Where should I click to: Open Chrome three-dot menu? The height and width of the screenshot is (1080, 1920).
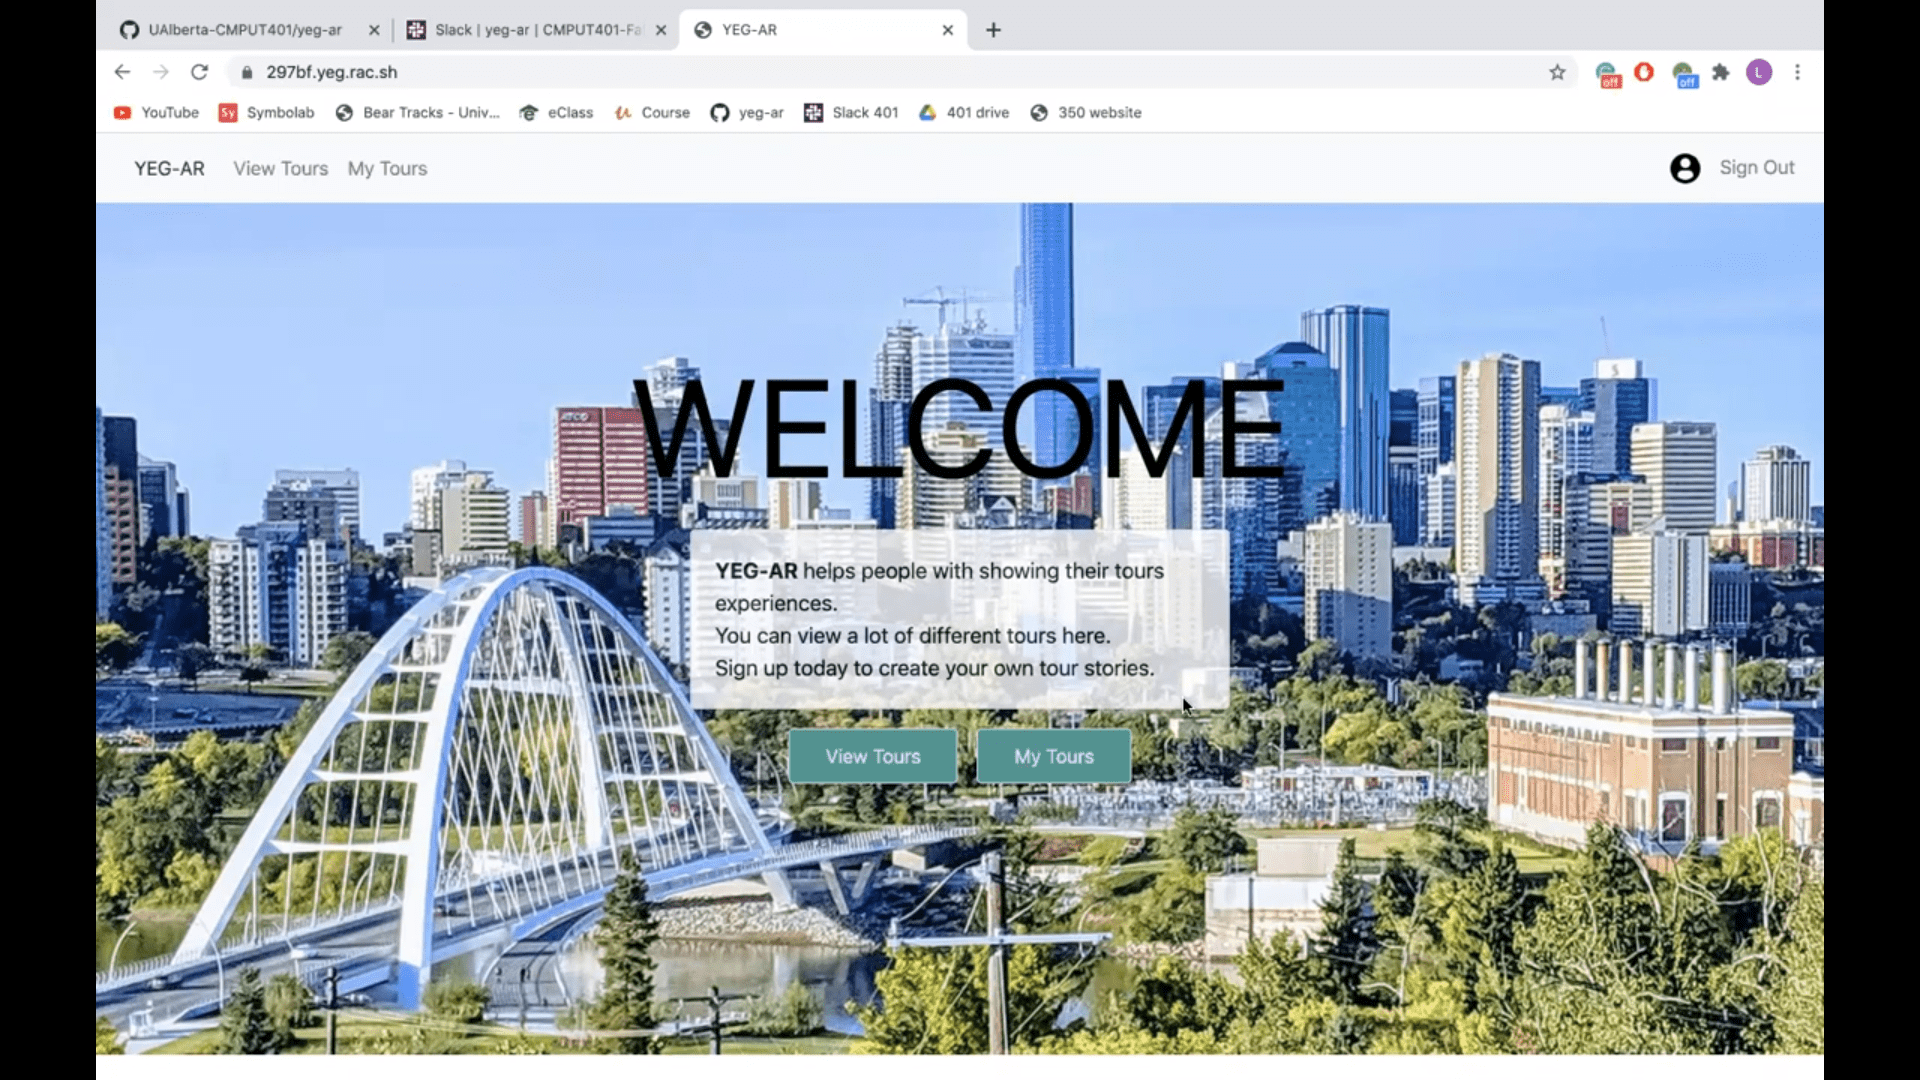1797,72
